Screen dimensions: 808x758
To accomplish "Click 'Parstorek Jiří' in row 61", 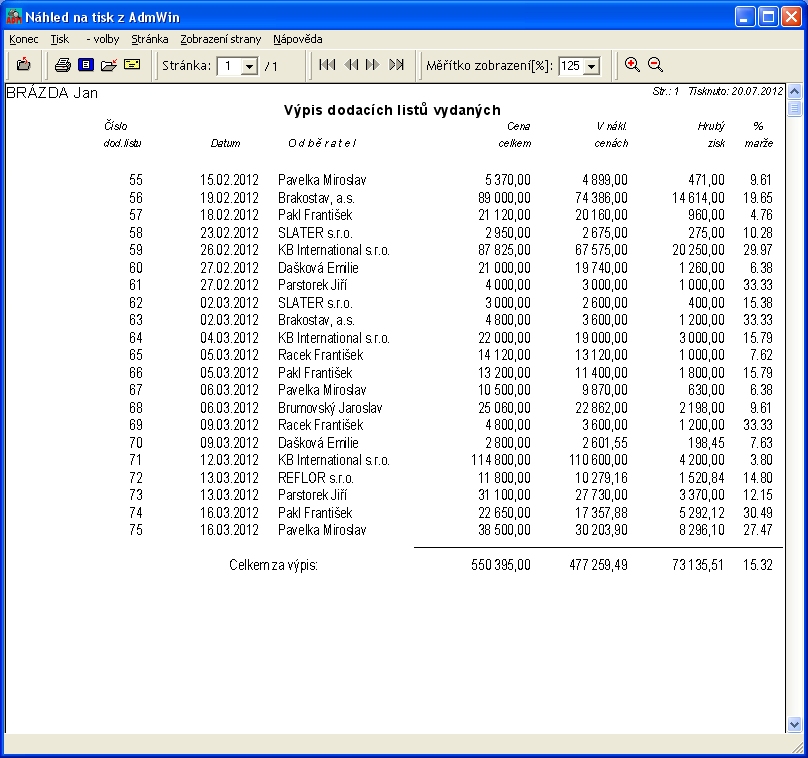I will [312, 285].
